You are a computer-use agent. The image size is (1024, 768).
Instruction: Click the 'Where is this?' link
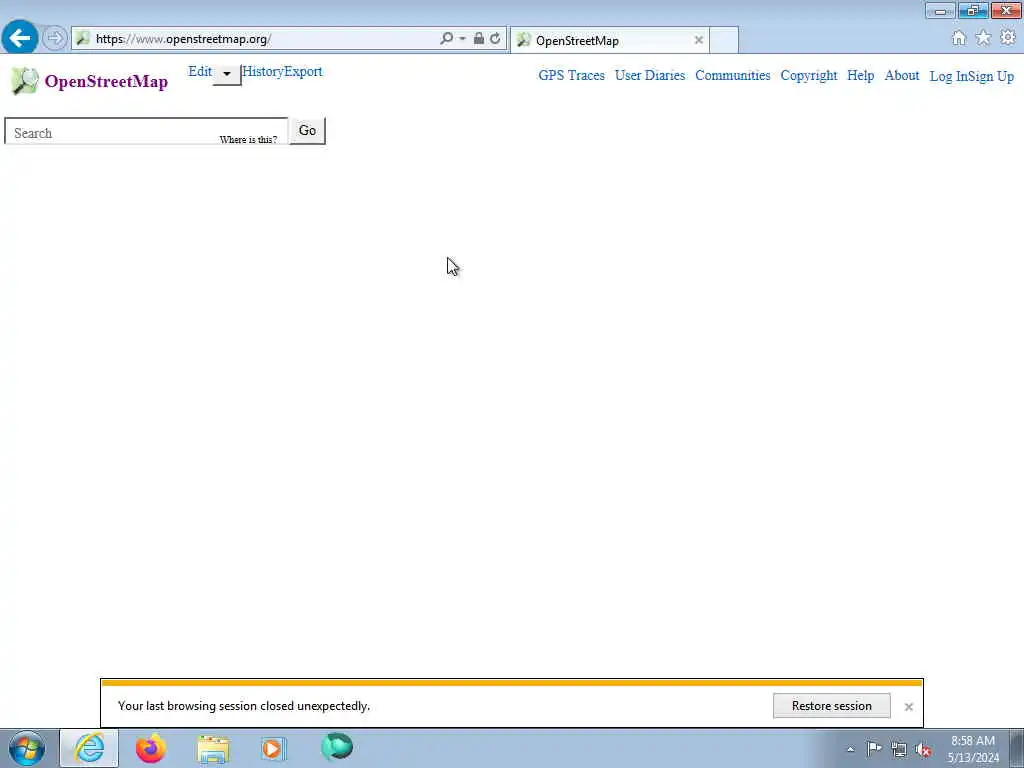point(248,140)
